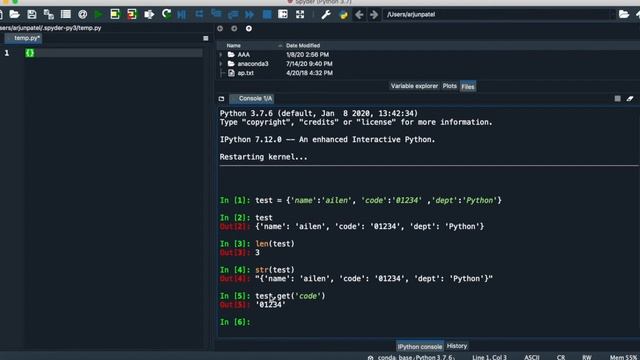Re-run the last script
Image resolution: width=640 pixels, height=360 pixels.
click(x=166, y=15)
